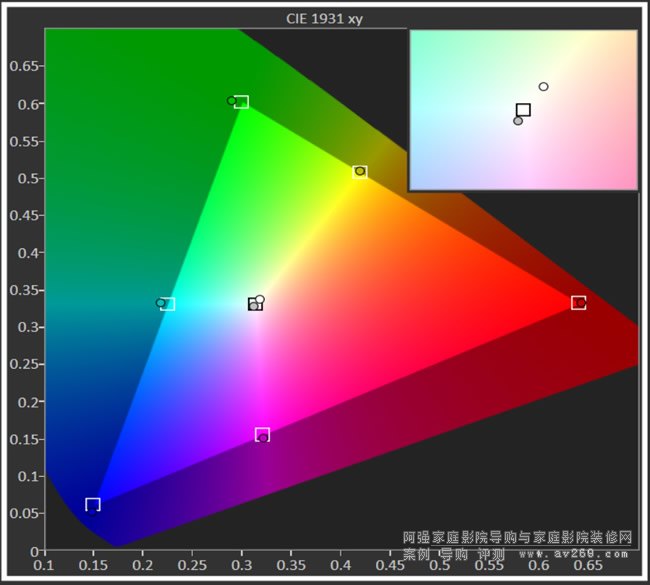Image resolution: width=650 pixels, height=585 pixels.
Task: Select the cyan secondary target square
Action: (168, 304)
